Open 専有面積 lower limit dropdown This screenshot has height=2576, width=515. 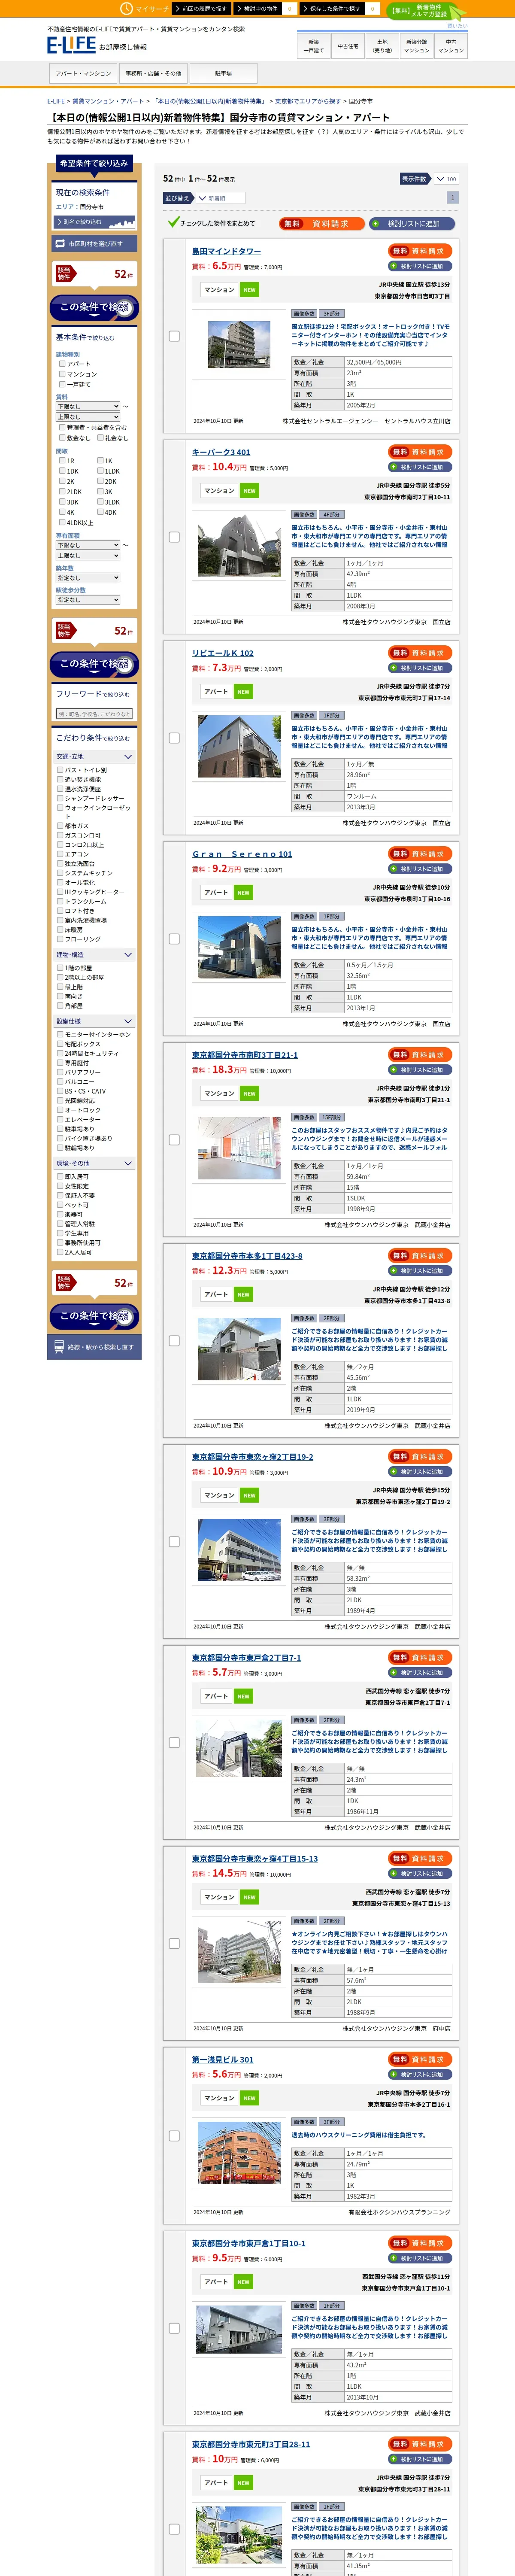click(88, 545)
